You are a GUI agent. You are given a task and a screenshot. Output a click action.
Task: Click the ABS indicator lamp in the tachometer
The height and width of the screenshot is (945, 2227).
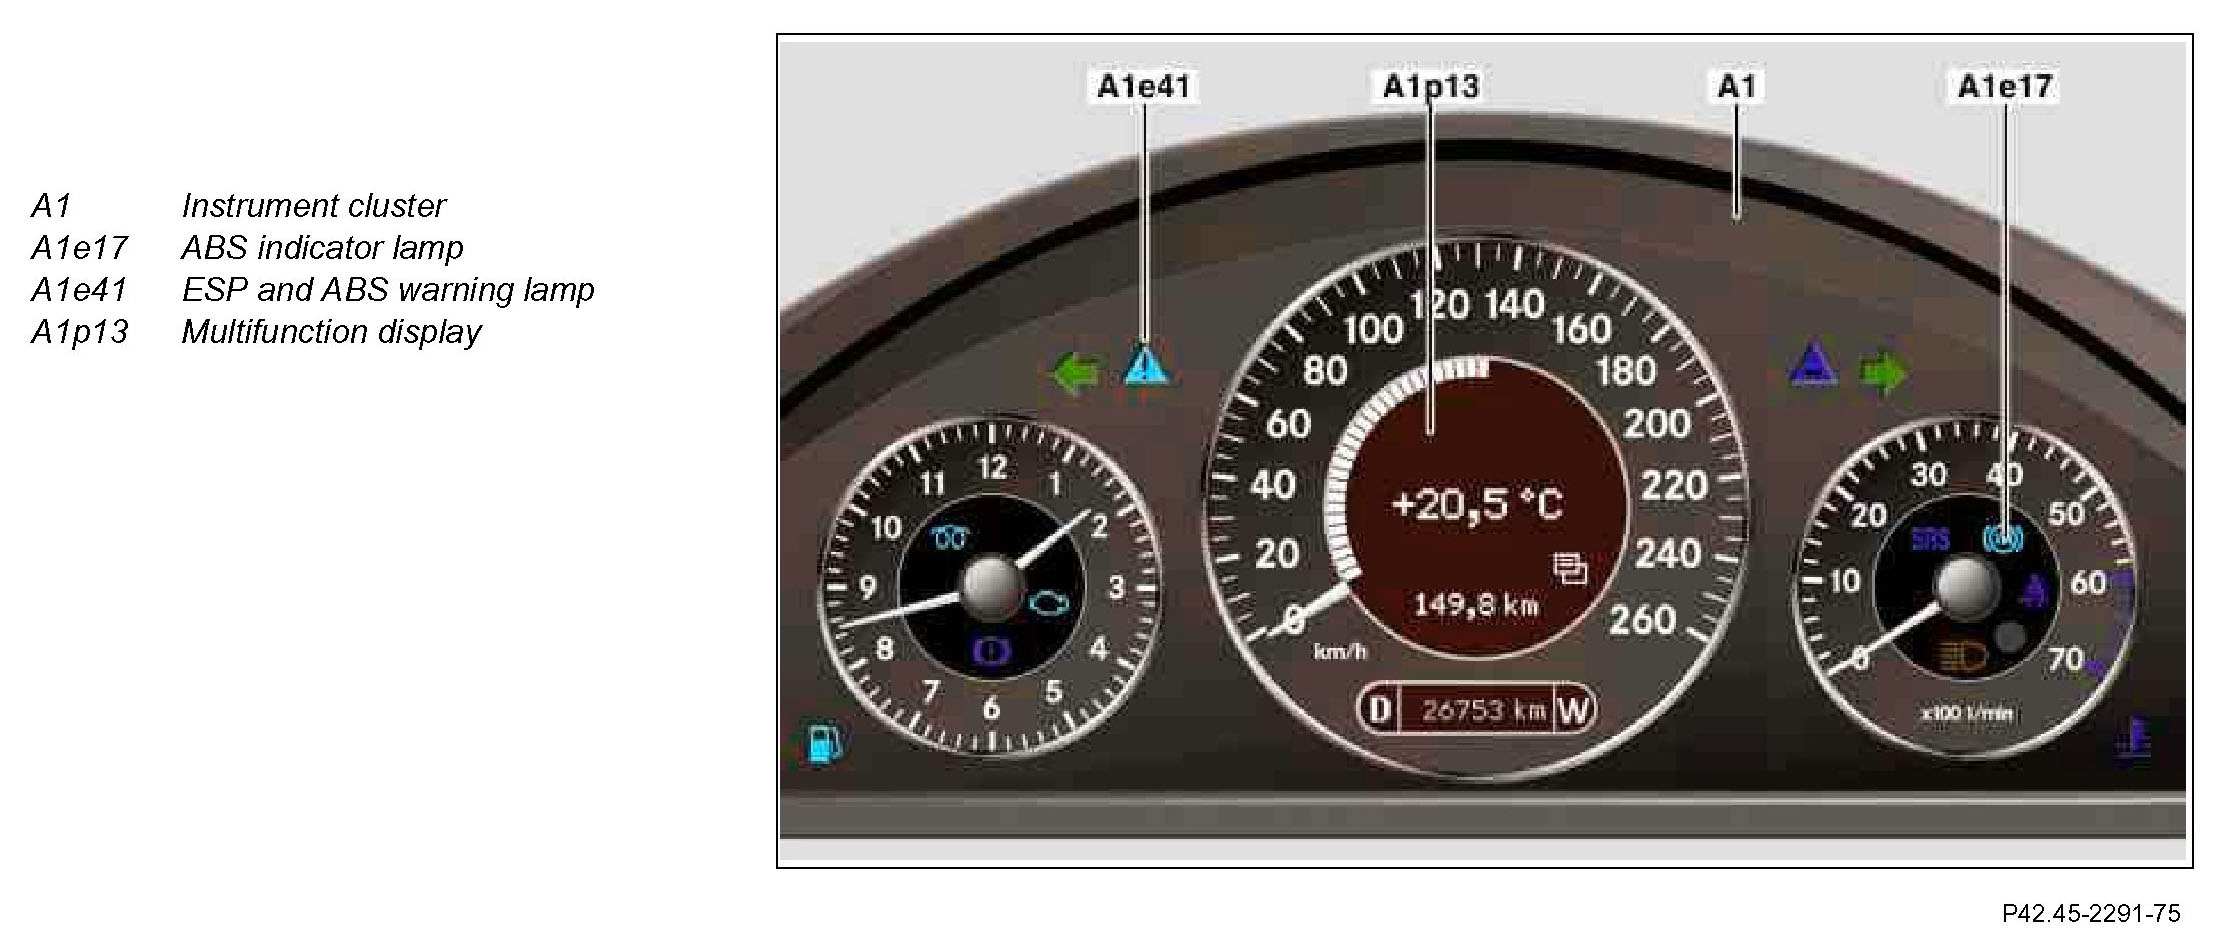(2003, 539)
